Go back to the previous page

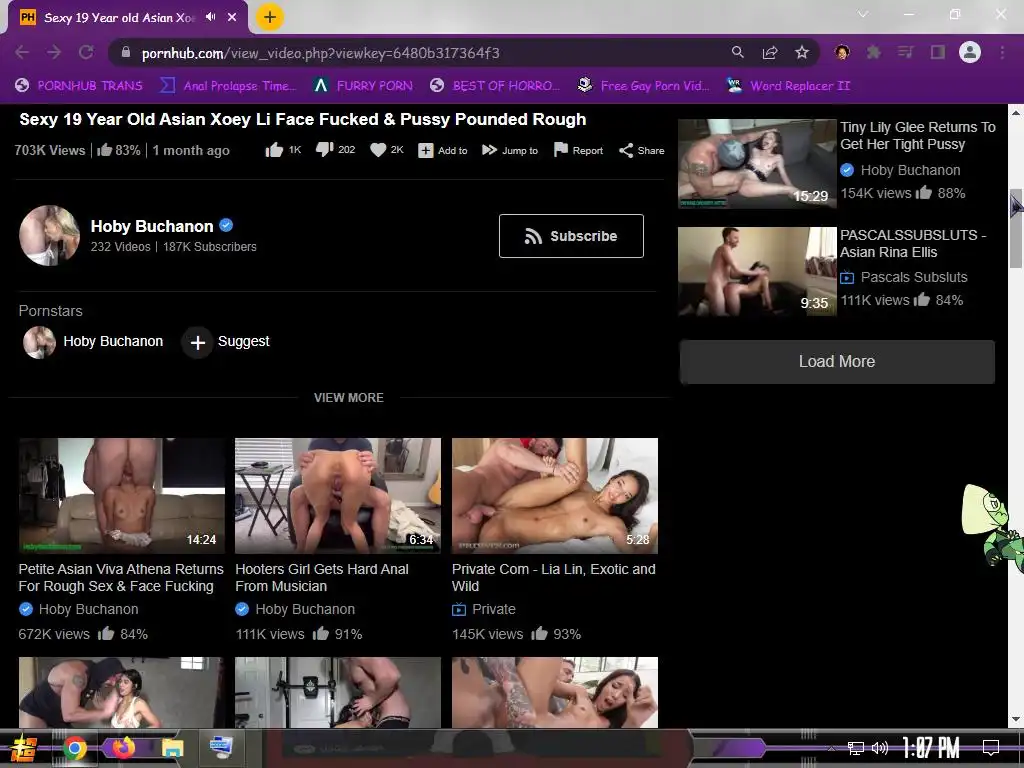pos(22,53)
